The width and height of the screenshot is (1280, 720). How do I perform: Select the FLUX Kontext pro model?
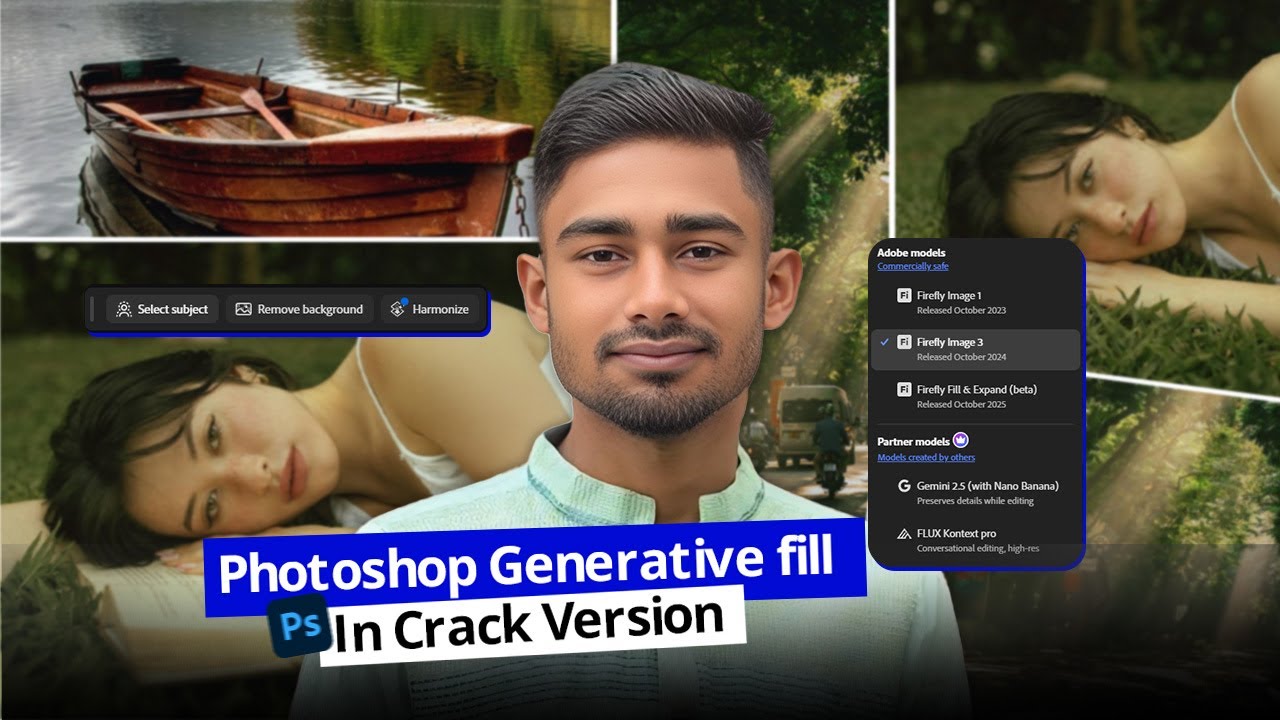(976, 540)
